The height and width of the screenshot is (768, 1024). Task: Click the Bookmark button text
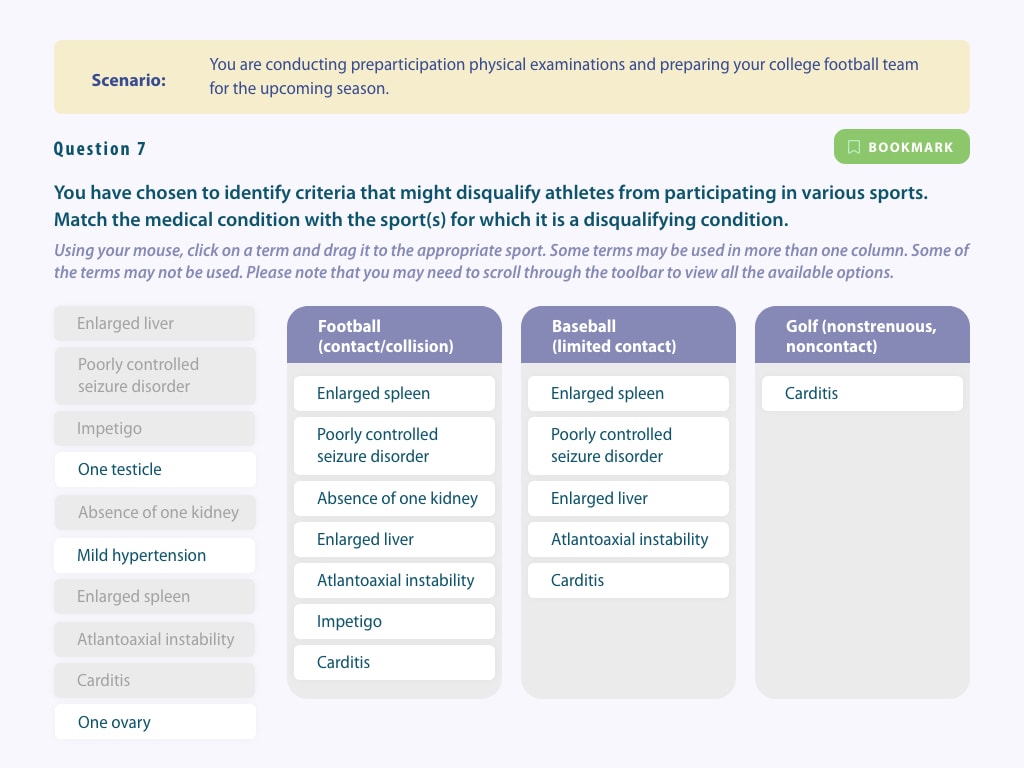(910, 147)
